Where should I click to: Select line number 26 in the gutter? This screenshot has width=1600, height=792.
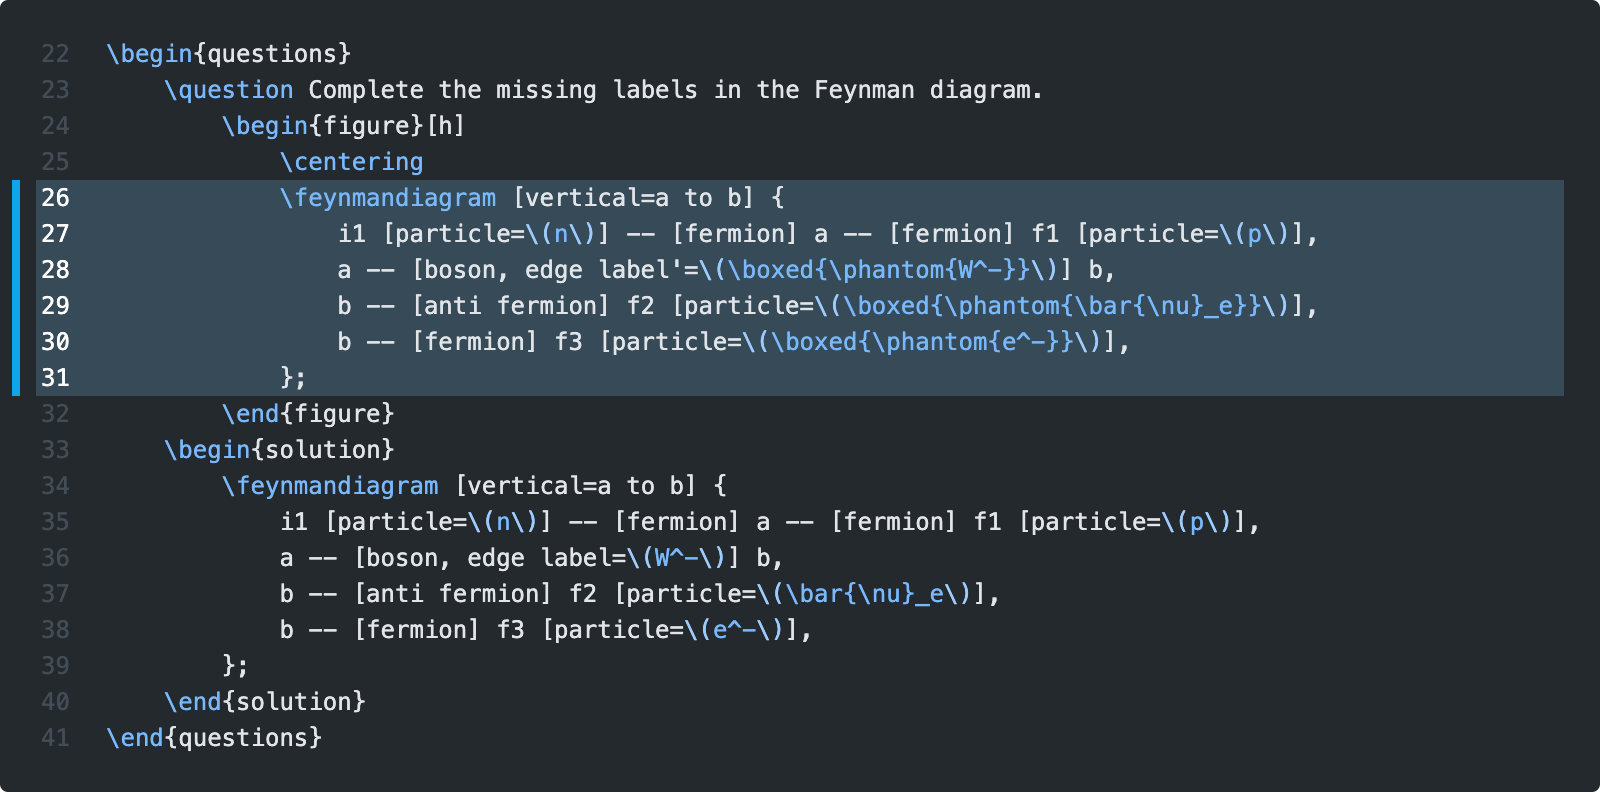pyautogui.click(x=55, y=198)
